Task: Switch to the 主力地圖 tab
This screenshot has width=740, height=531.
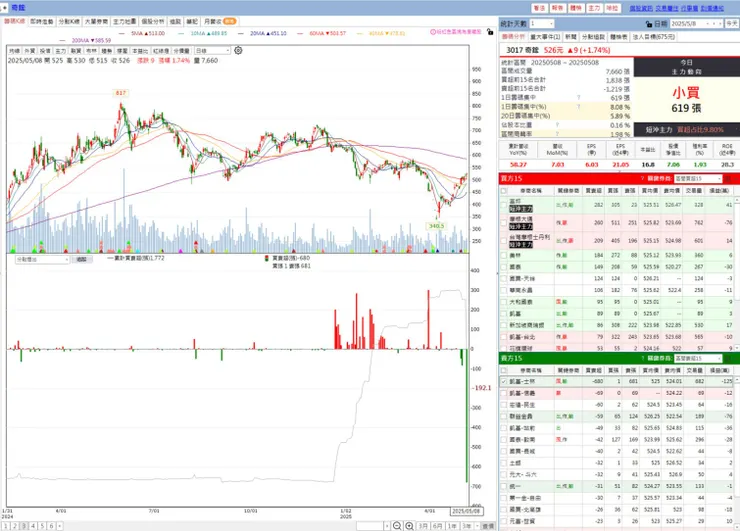Action: [x=125, y=22]
